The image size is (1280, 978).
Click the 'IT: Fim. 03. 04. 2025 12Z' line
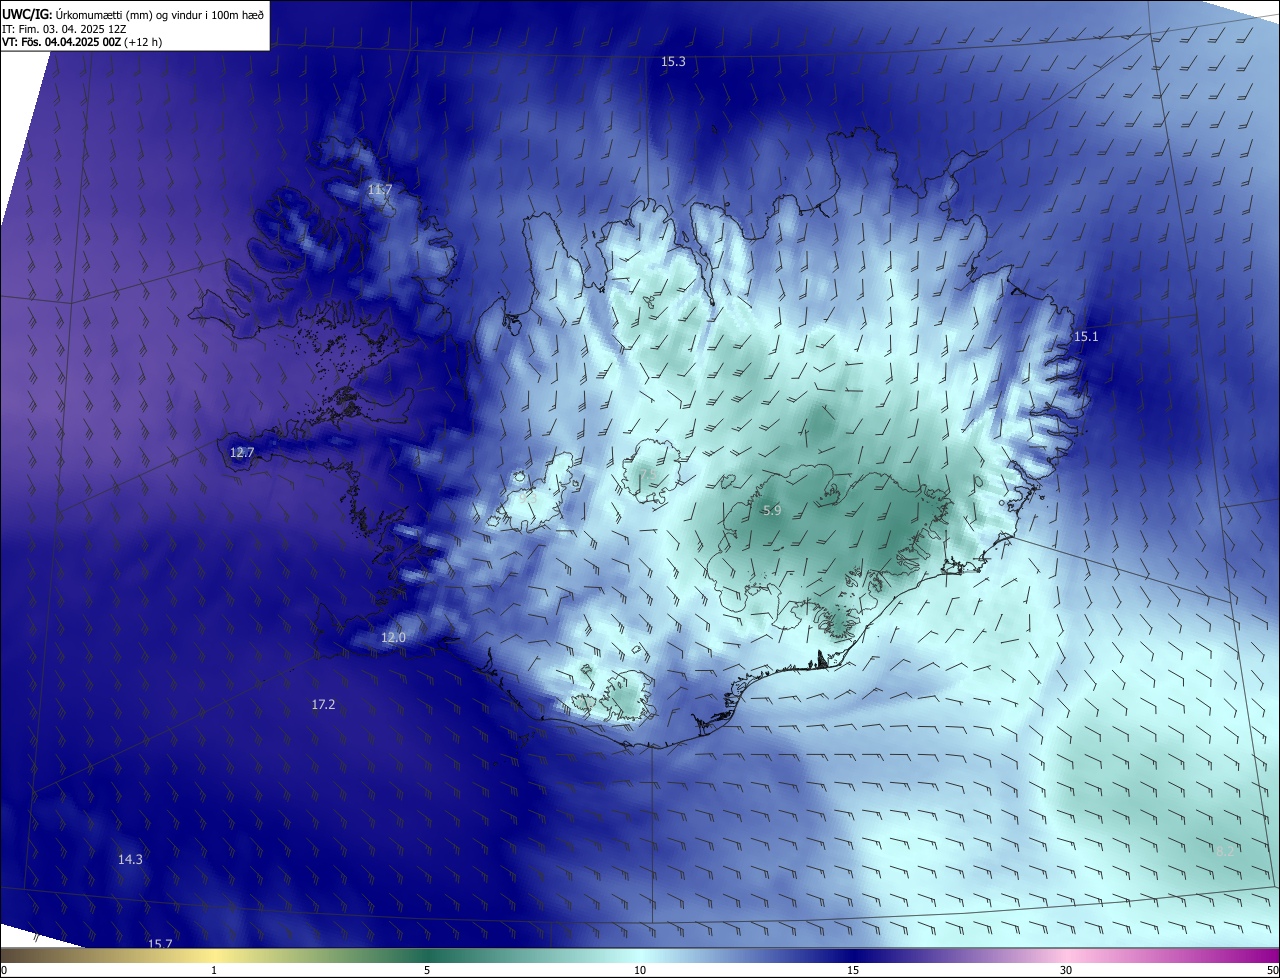[x=64, y=28]
